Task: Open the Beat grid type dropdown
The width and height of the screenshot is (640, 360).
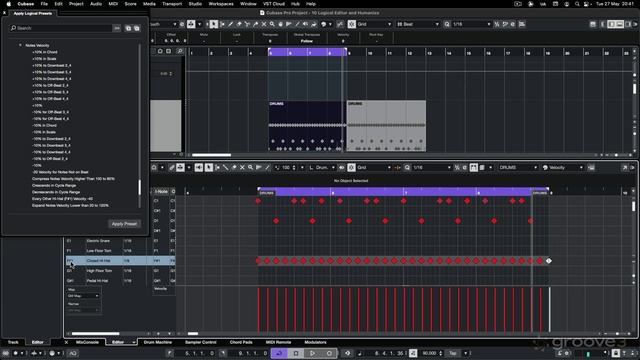Action: [x=418, y=24]
